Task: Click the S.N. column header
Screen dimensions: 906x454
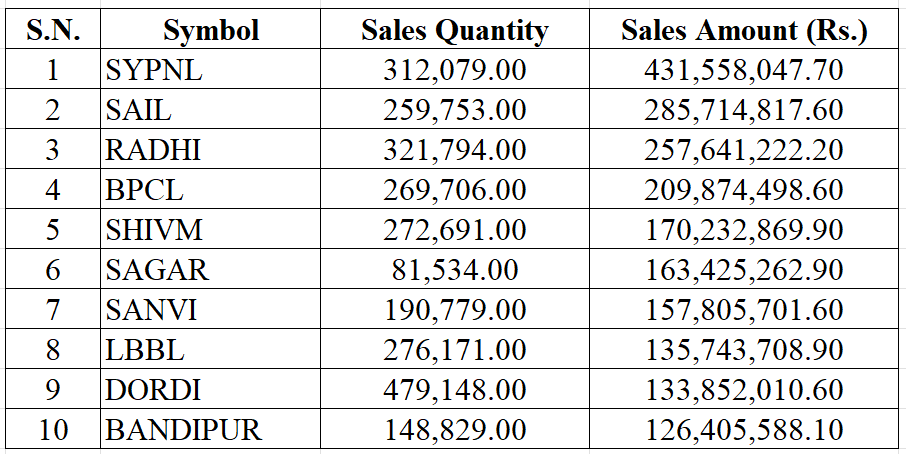Action: click(53, 30)
